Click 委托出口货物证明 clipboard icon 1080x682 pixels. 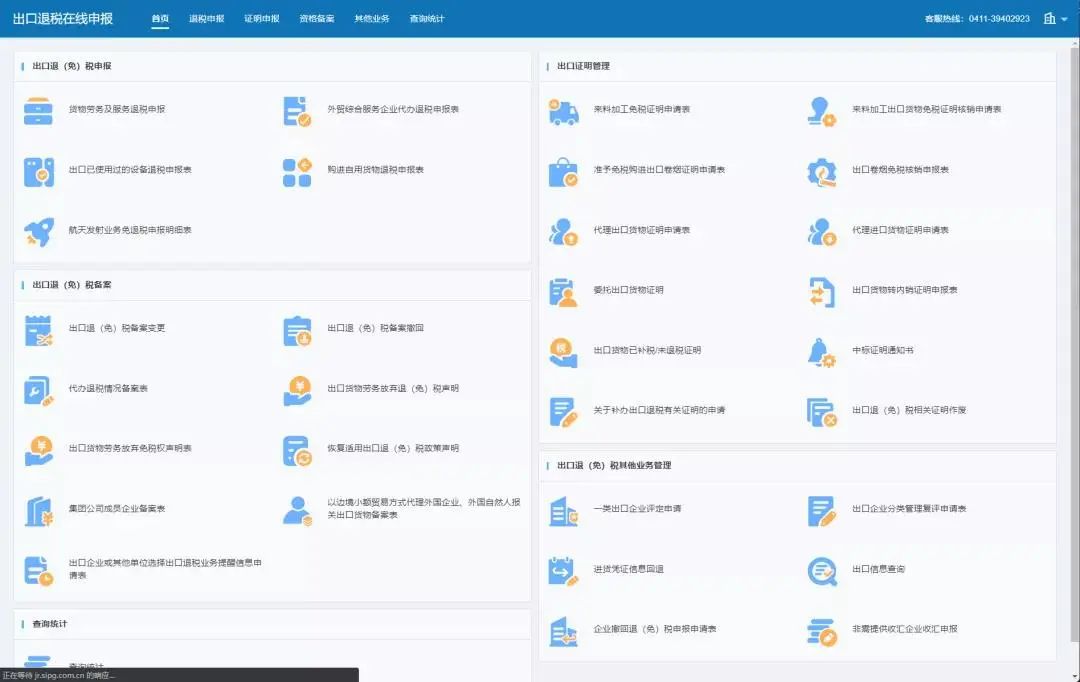point(563,292)
